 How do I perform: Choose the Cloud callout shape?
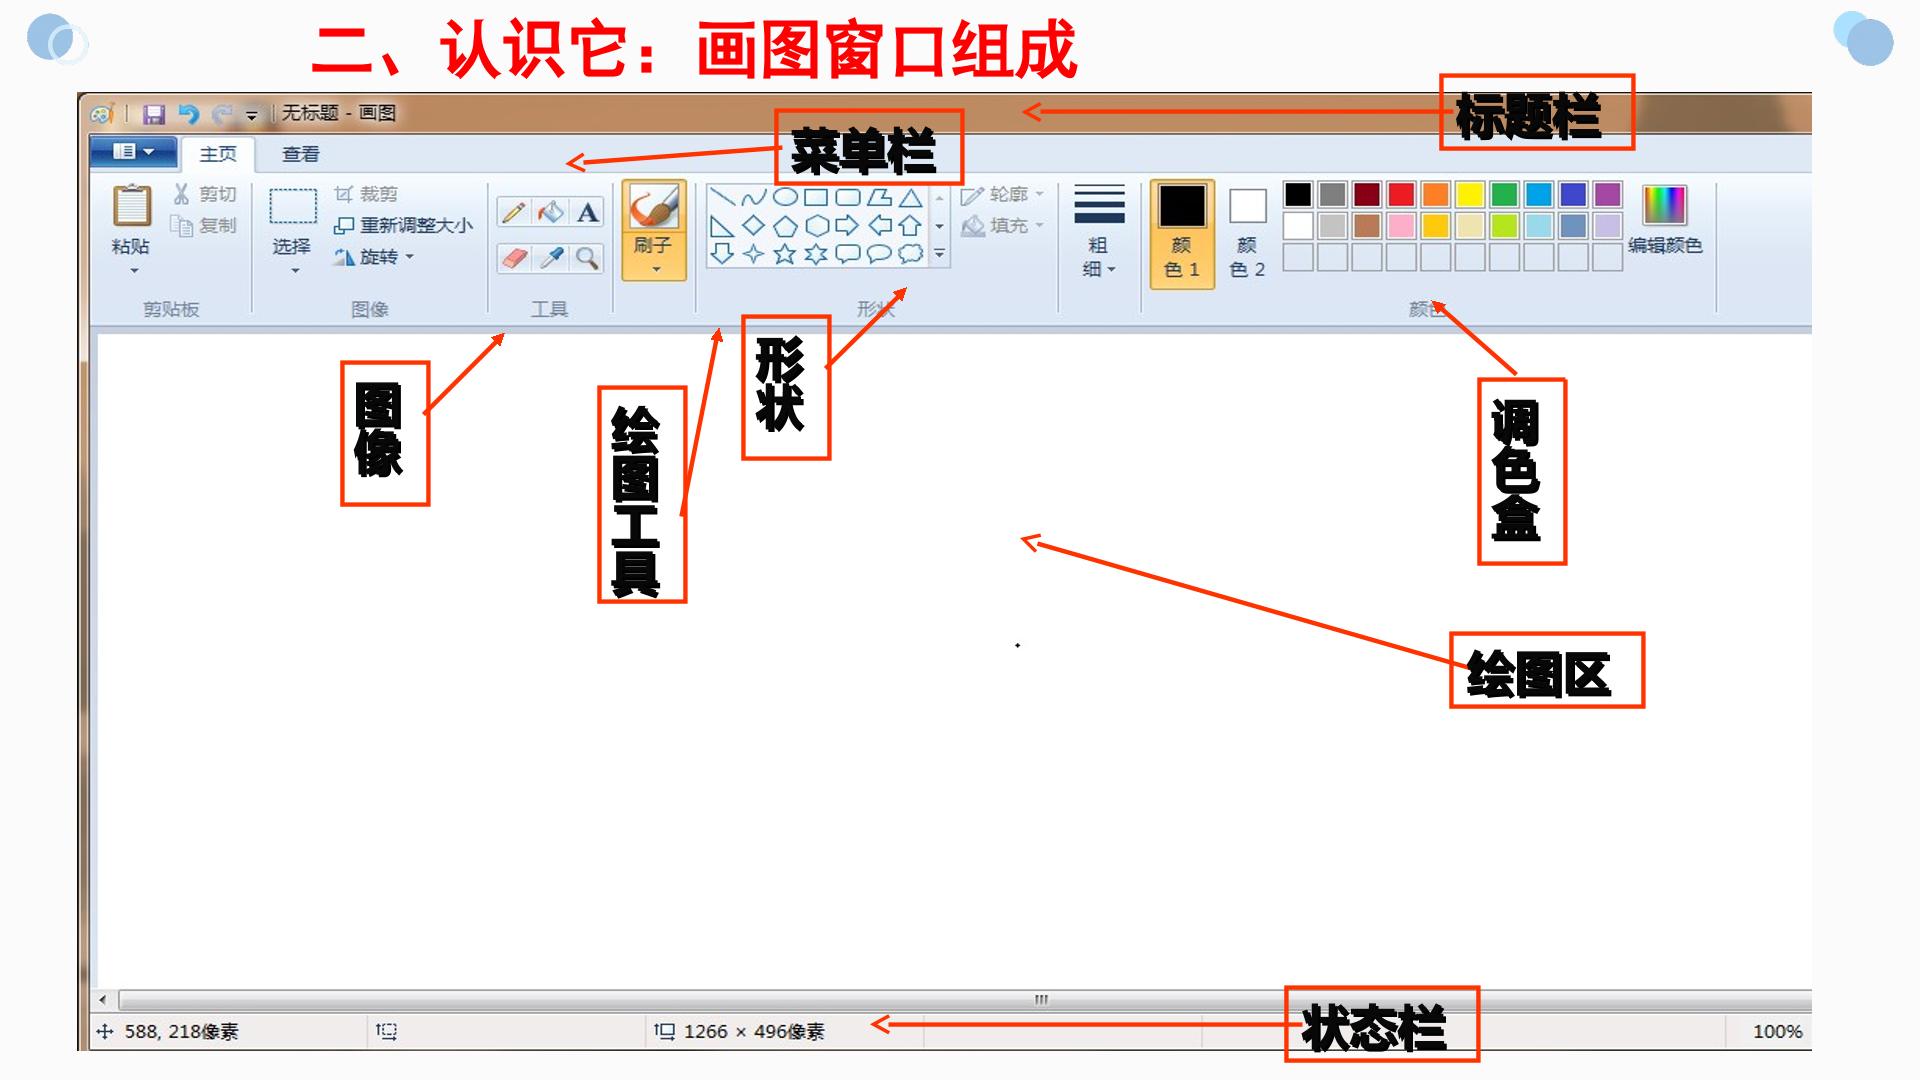pos(910,254)
